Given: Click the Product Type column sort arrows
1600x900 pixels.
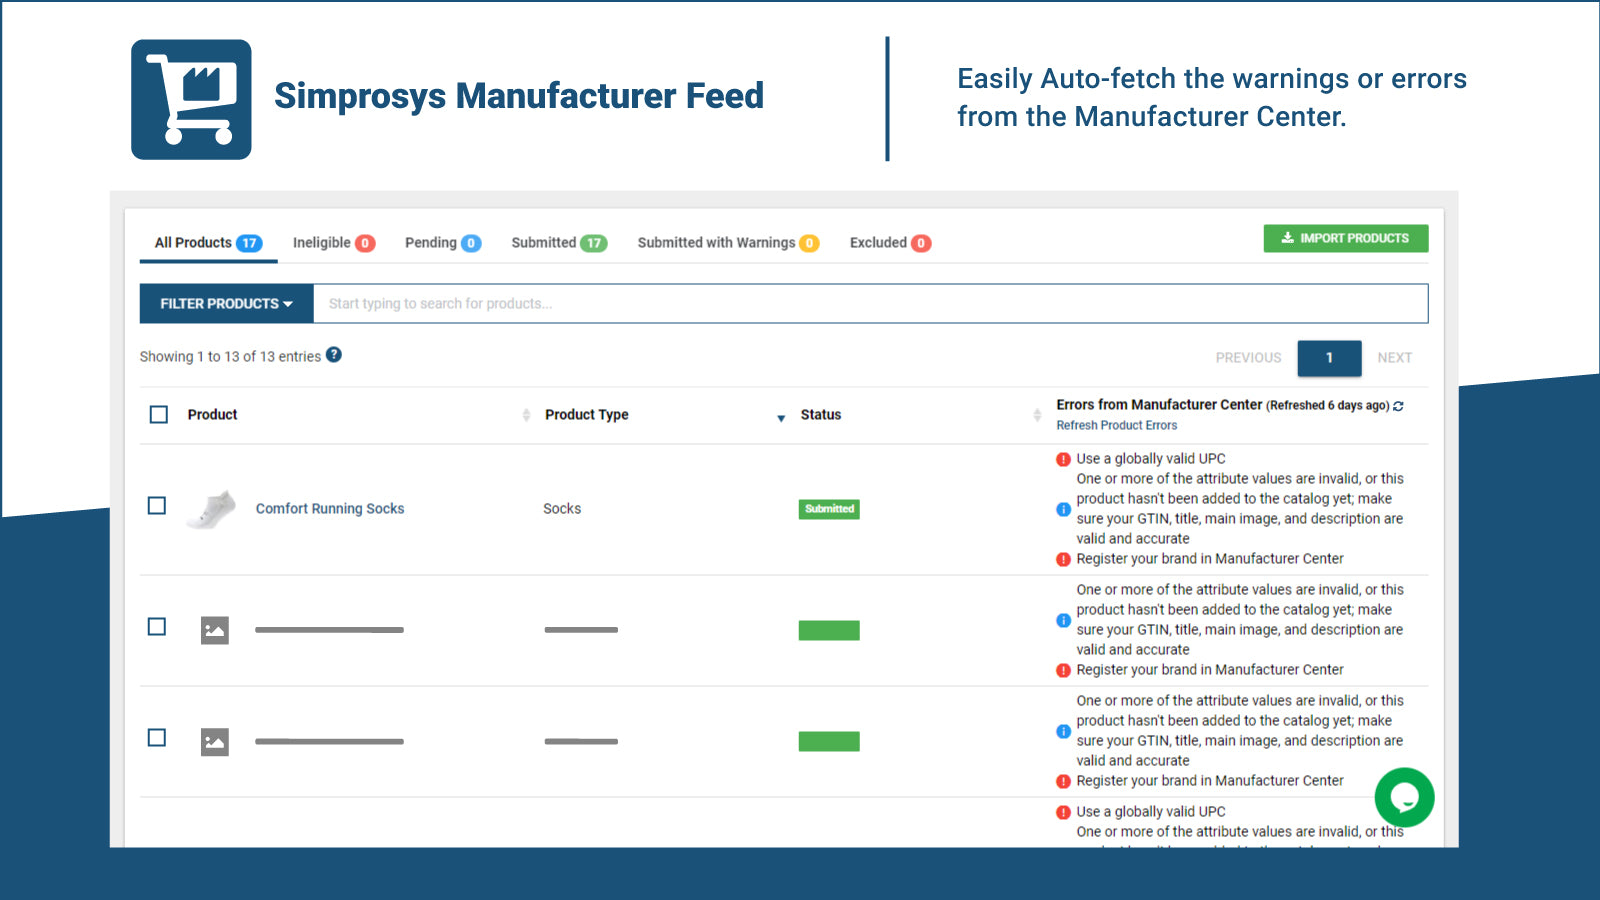Looking at the screenshot, I should (527, 414).
